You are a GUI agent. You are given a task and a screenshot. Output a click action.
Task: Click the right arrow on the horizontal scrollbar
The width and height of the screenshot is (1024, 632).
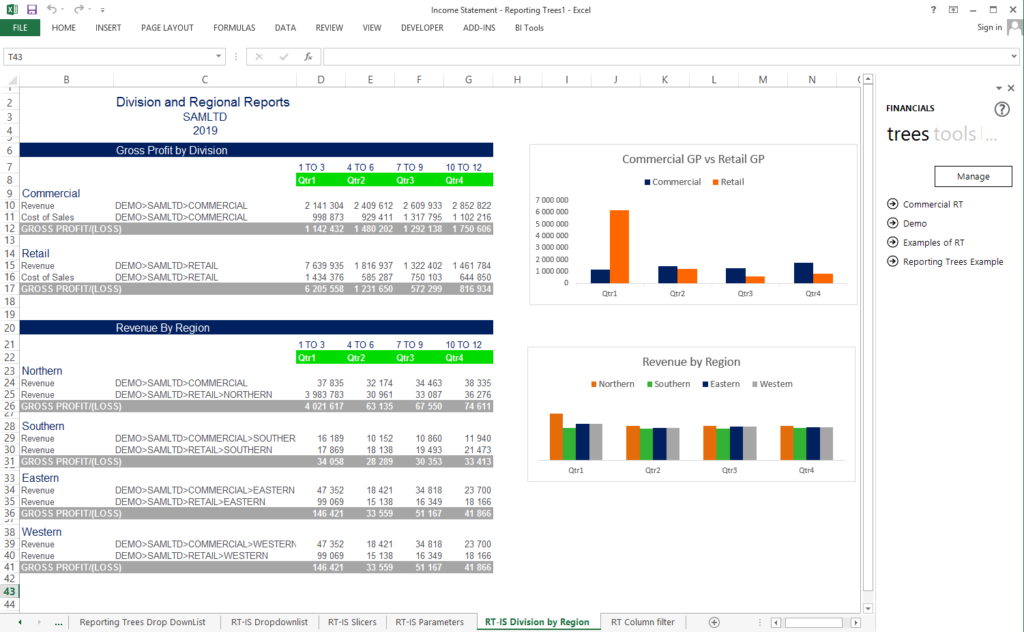tap(858, 621)
